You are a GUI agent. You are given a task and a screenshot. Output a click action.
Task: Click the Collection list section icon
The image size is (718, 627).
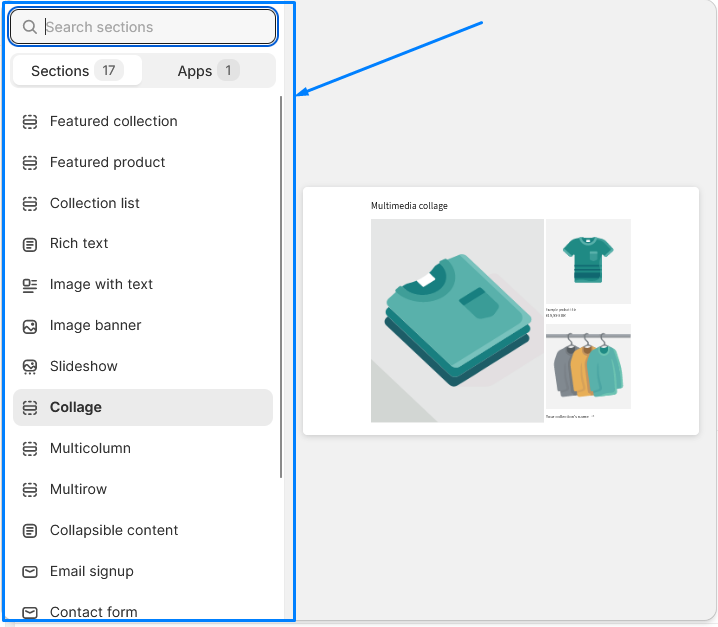[30, 203]
